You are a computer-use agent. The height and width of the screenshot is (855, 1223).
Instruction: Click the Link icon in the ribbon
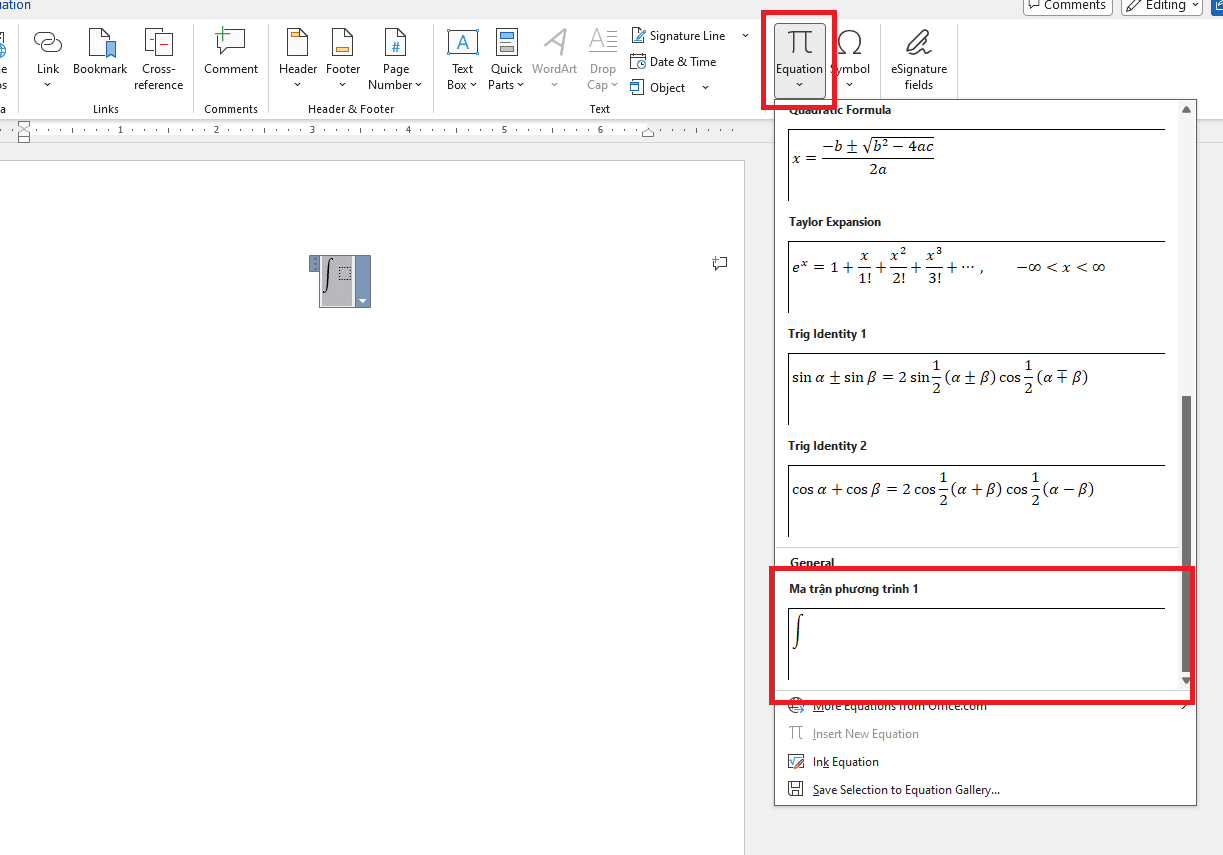(x=48, y=42)
